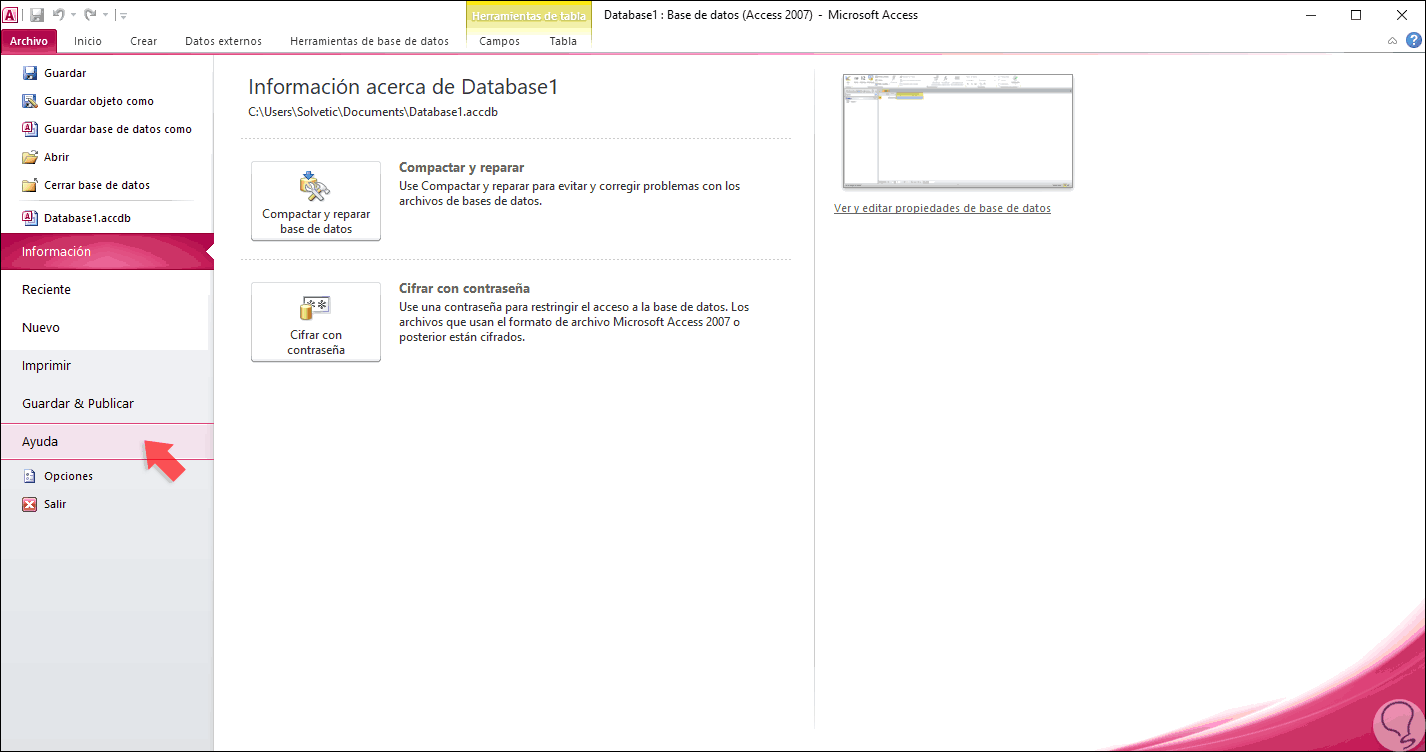Screen dimensions: 1426x752
Task: Open the Undo history dropdown arrow
Action: tap(73, 15)
